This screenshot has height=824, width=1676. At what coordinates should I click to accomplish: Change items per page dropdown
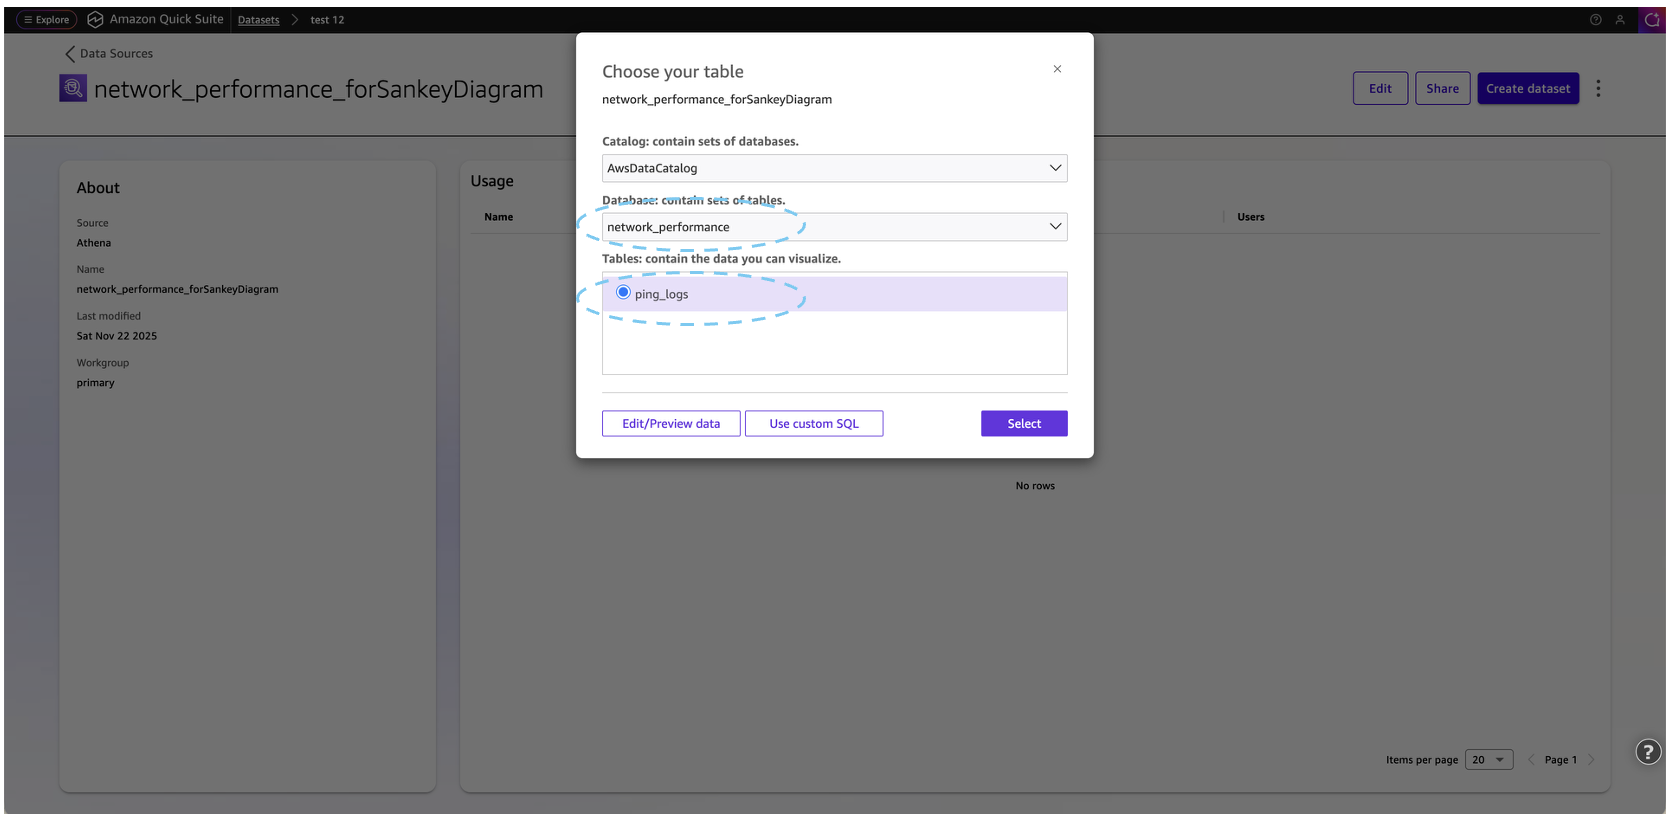[x=1488, y=760]
